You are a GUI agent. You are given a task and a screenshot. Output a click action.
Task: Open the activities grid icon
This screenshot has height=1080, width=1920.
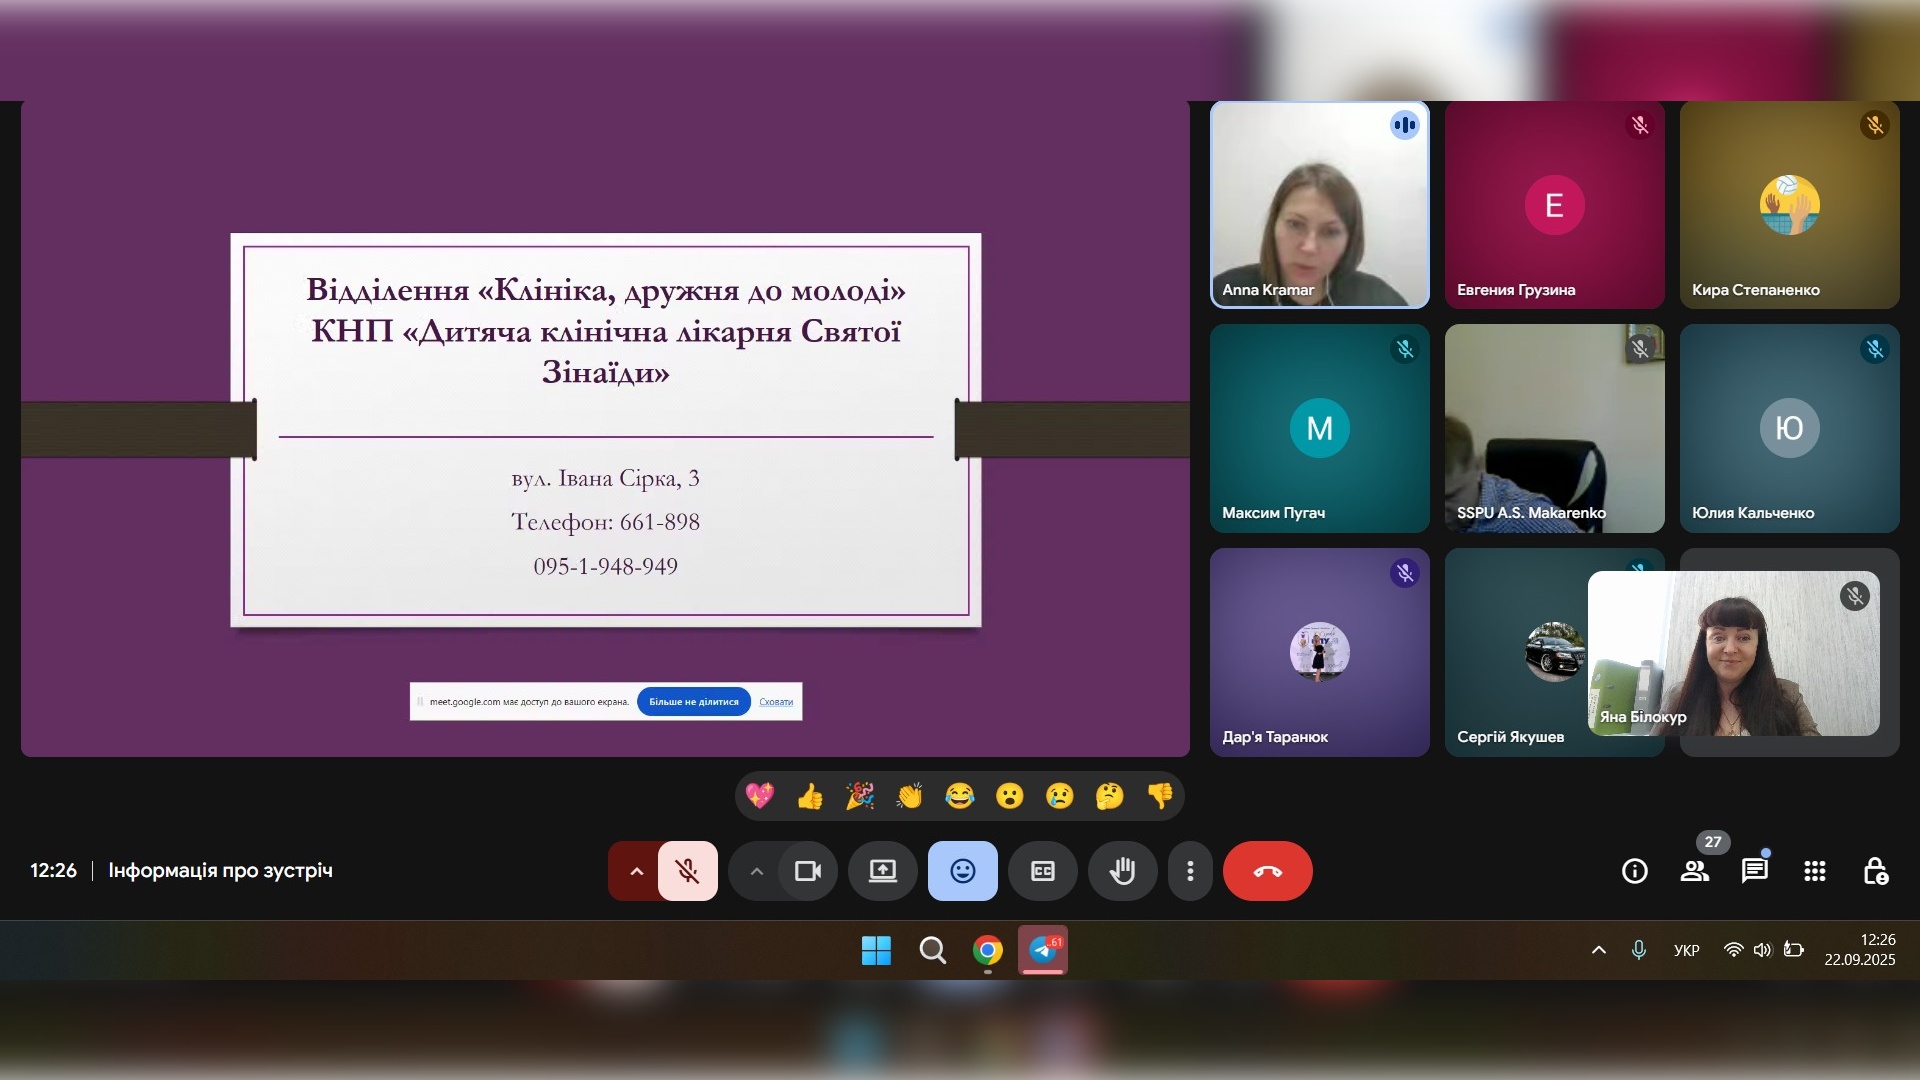(1815, 871)
